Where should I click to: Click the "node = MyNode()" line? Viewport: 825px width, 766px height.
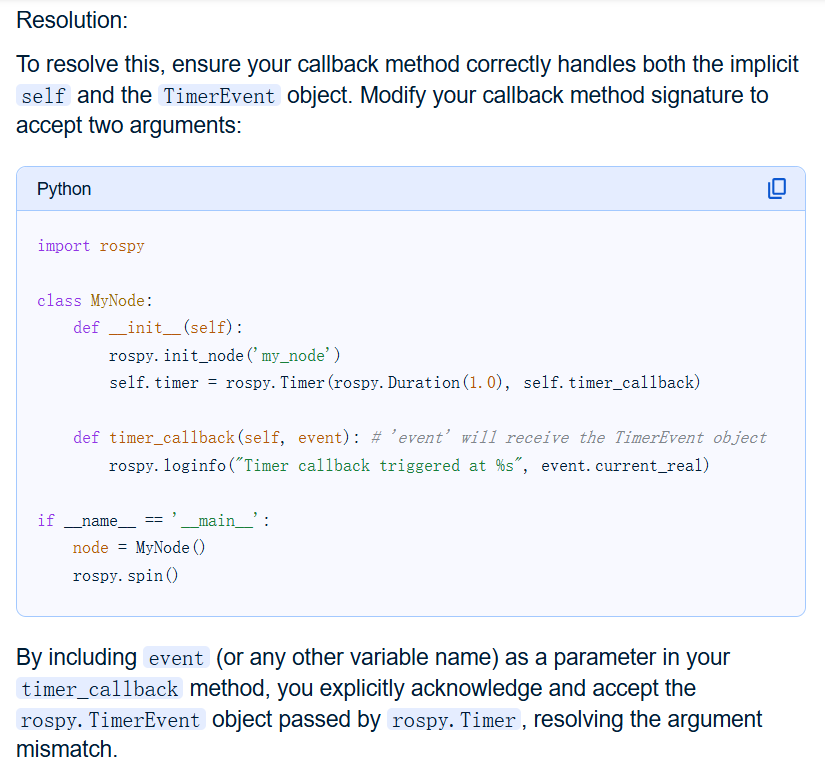point(139,548)
